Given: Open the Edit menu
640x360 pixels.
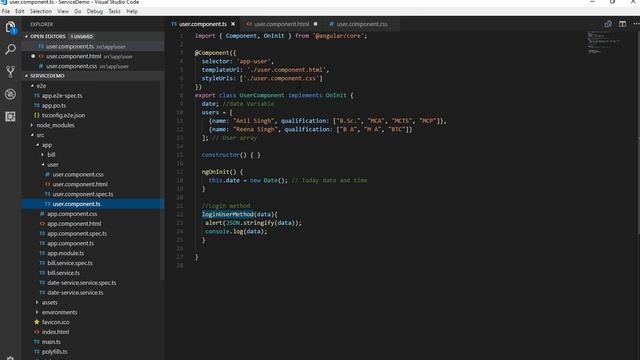Looking at the screenshot, I should [x=20, y=11].
